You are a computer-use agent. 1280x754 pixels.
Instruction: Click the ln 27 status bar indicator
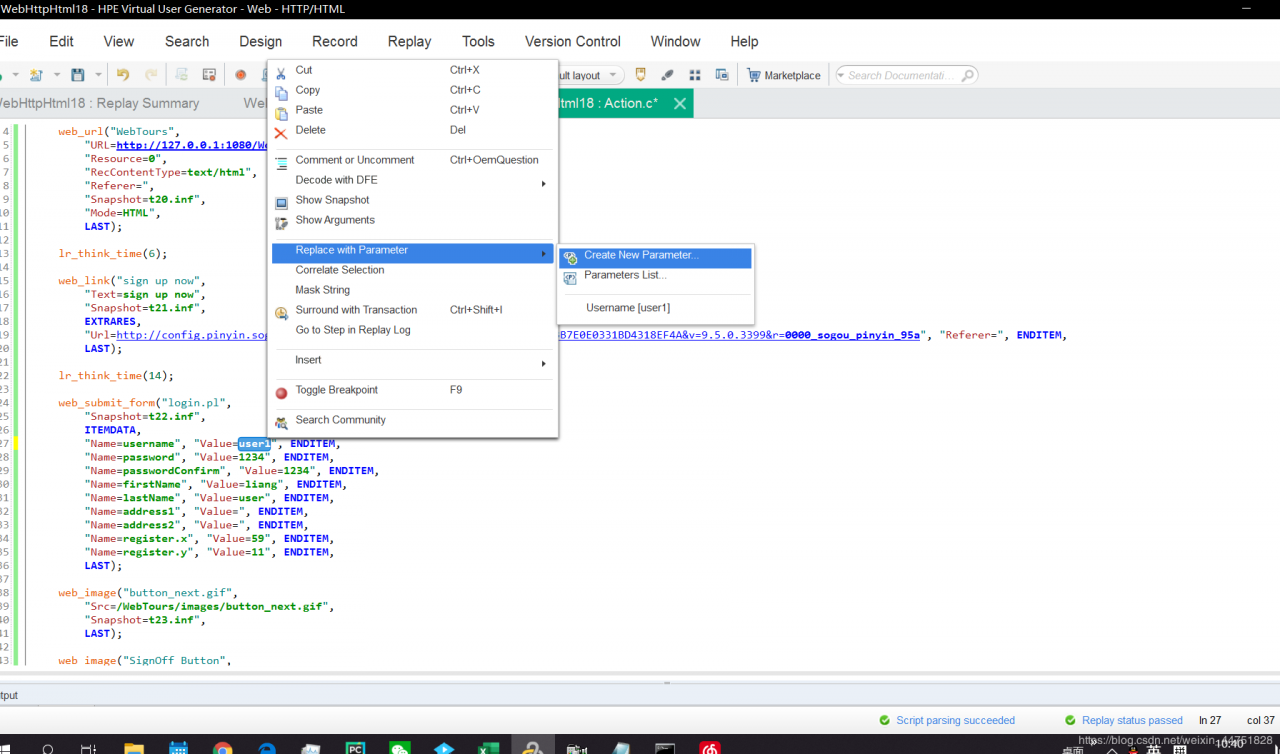1210,720
